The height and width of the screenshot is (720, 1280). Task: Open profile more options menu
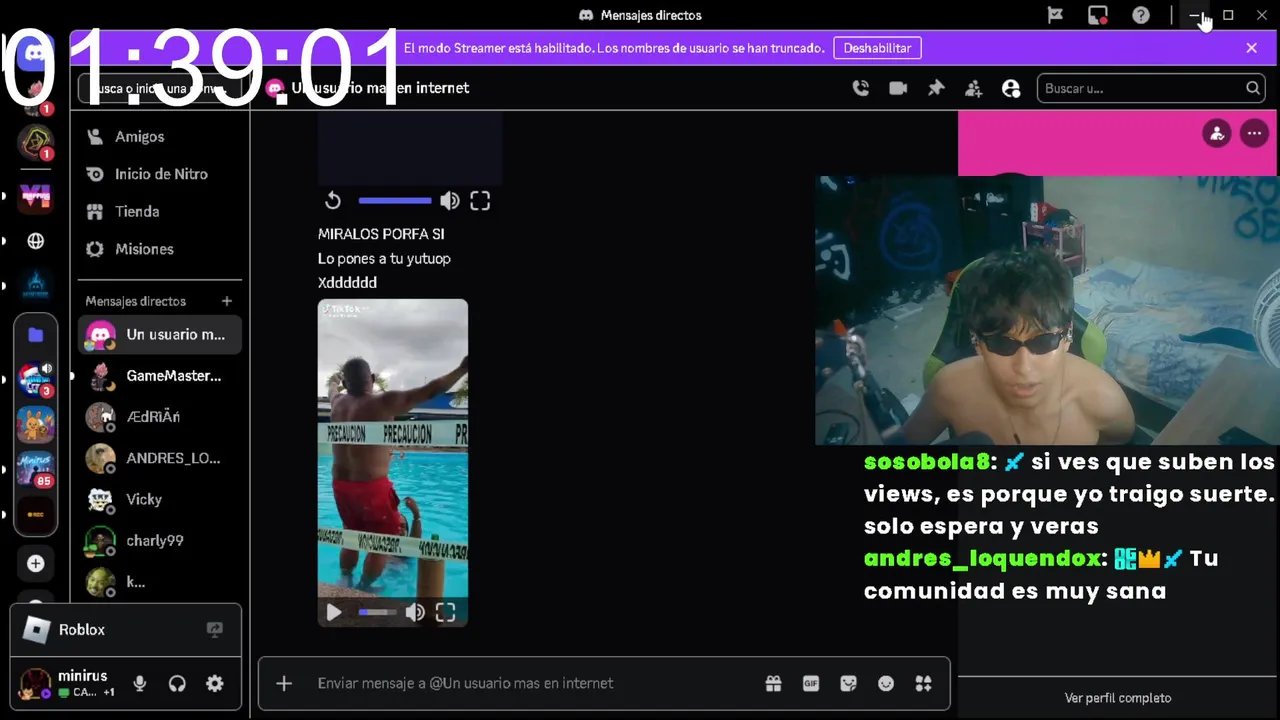coord(1254,133)
